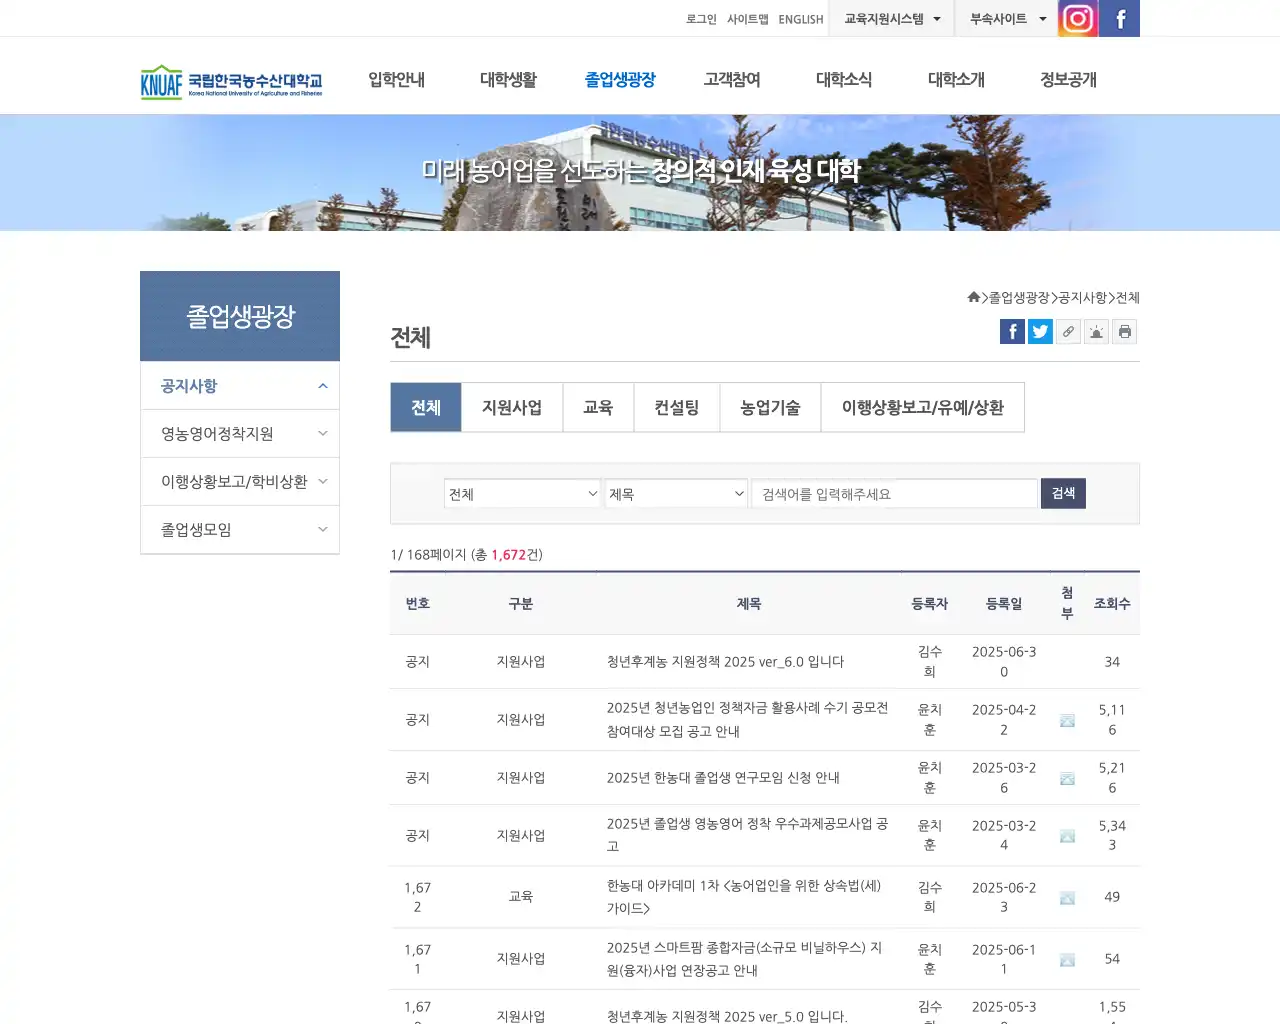Open the 대학생활 main menu
This screenshot has height=1024, width=1280.
[508, 79]
